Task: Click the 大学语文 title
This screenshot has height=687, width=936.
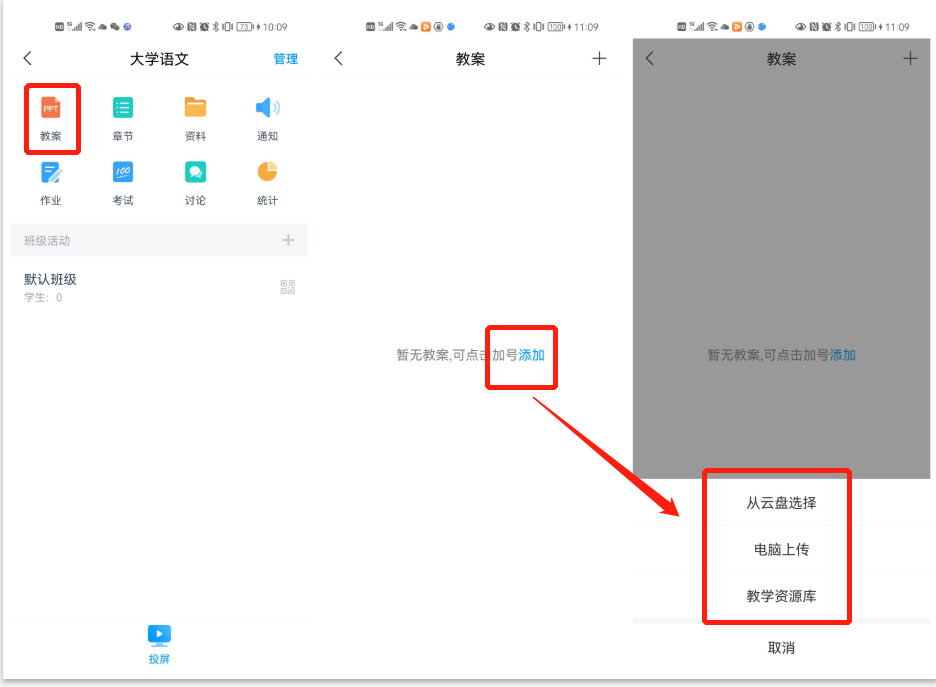Action: [x=159, y=59]
